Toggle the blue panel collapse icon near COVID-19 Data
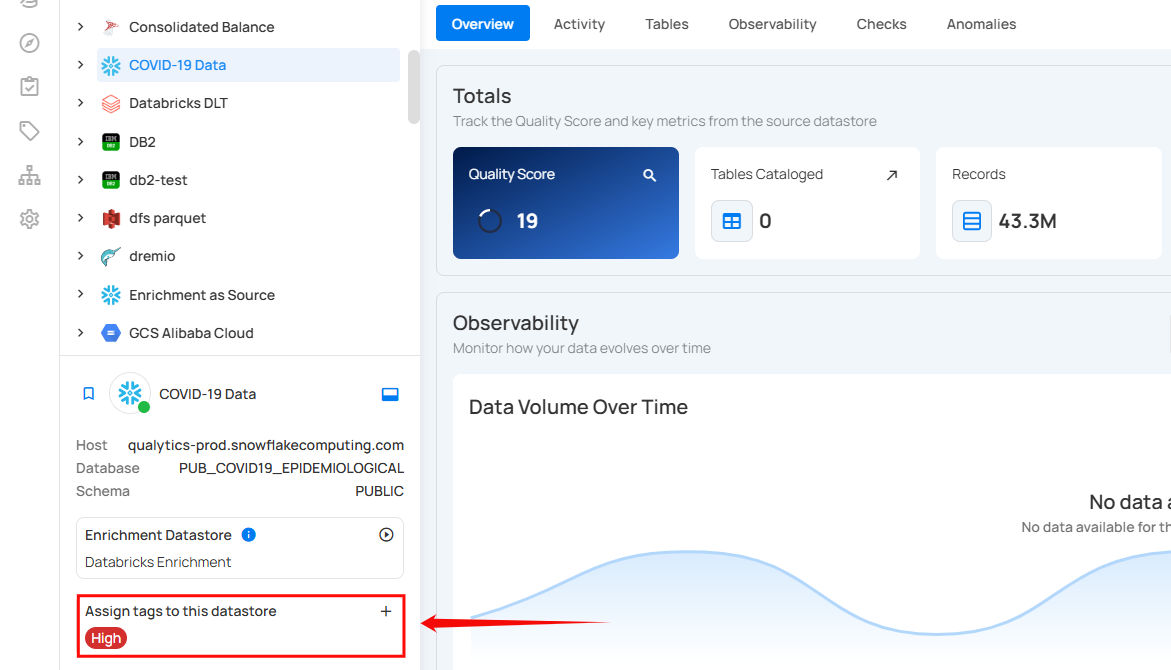 click(390, 394)
